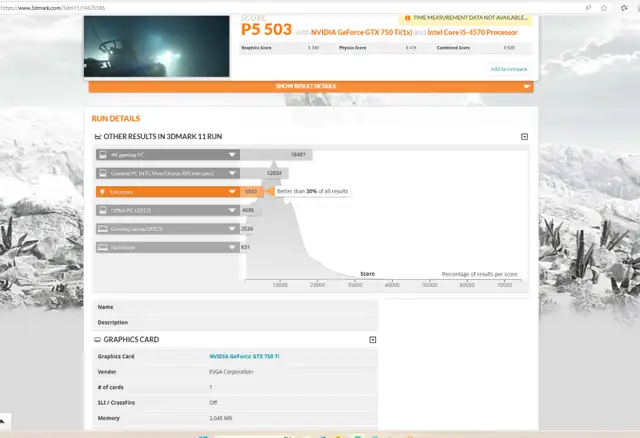The width and height of the screenshot is (640, 438).
Task: Click the Office PC (2013) desktop icon
Action: (103, 210)
